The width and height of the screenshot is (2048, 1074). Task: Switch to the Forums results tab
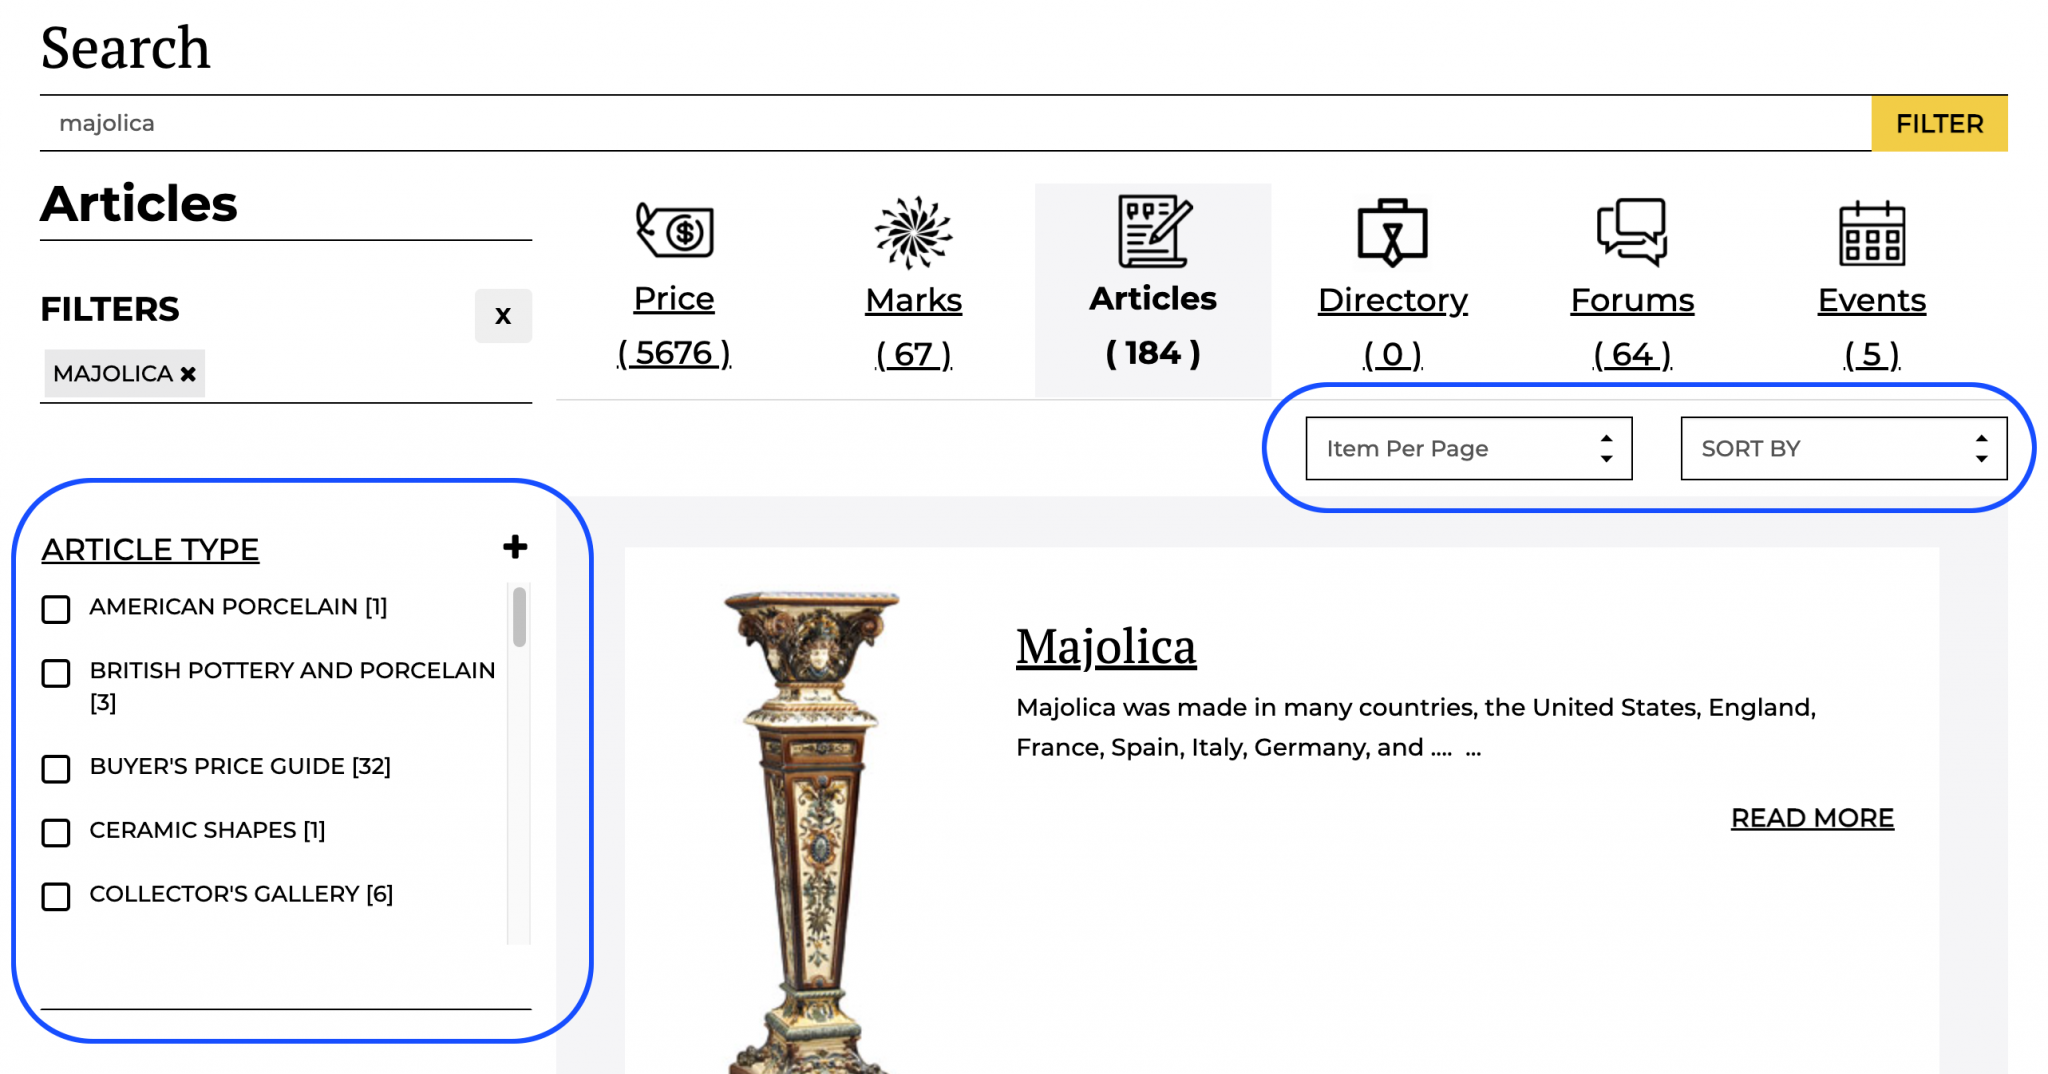pyautogui.click(x=1632, y=300)
